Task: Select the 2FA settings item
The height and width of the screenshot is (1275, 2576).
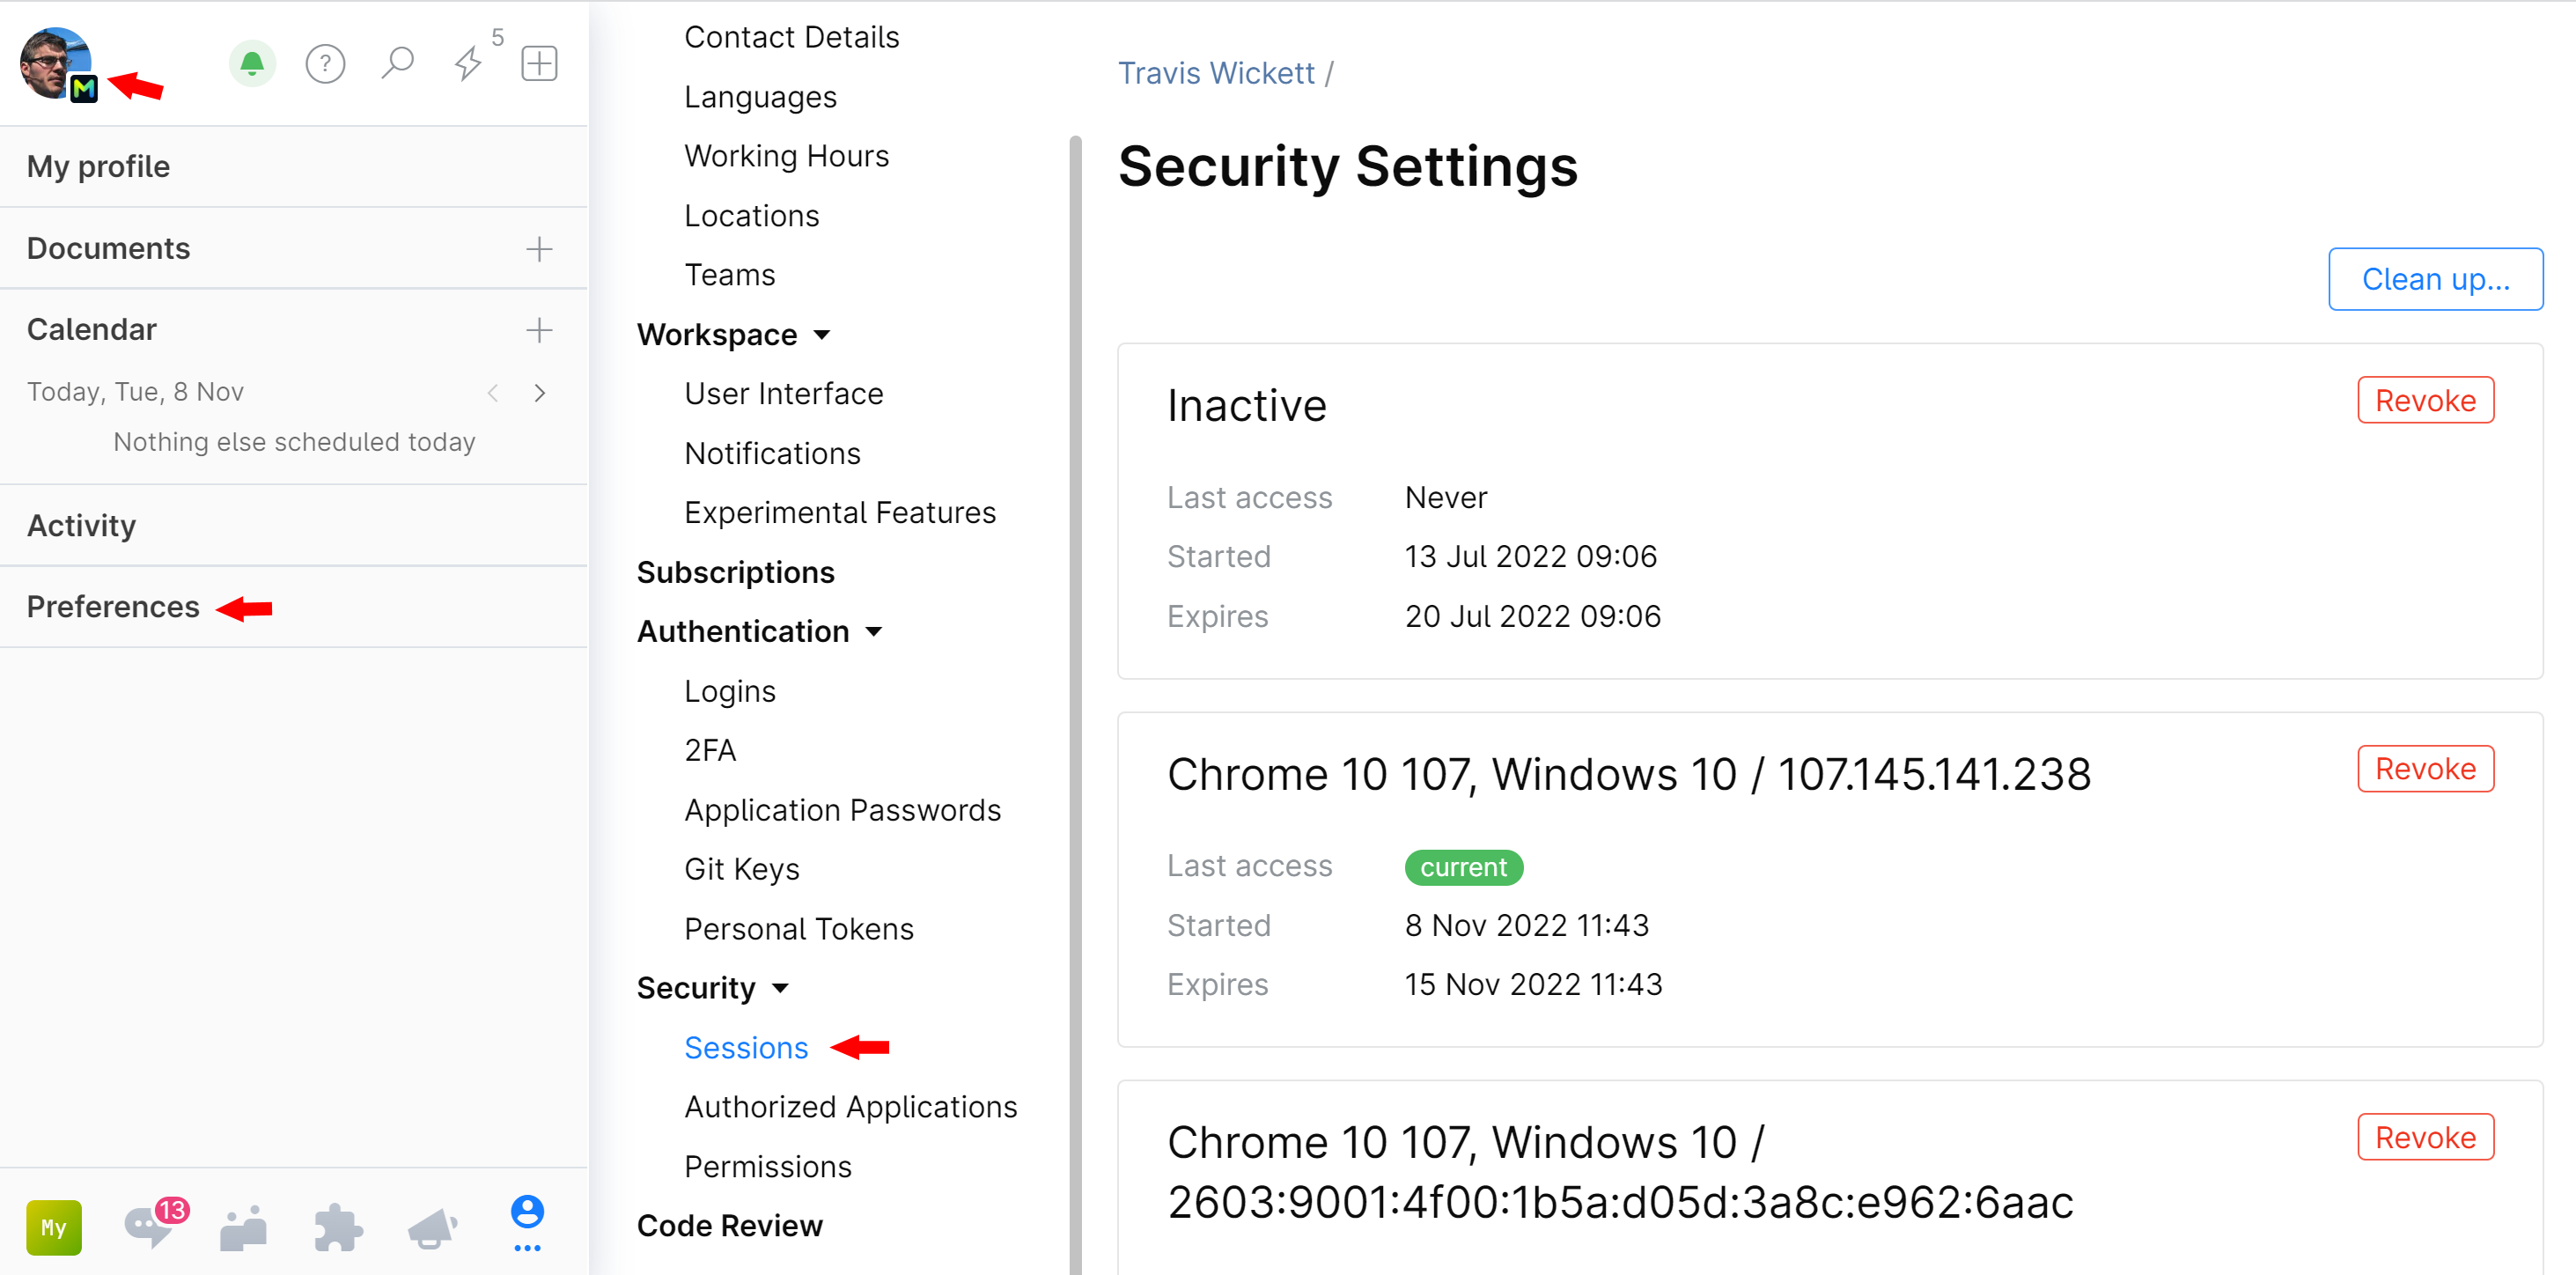Action: (x=710, y=750)
